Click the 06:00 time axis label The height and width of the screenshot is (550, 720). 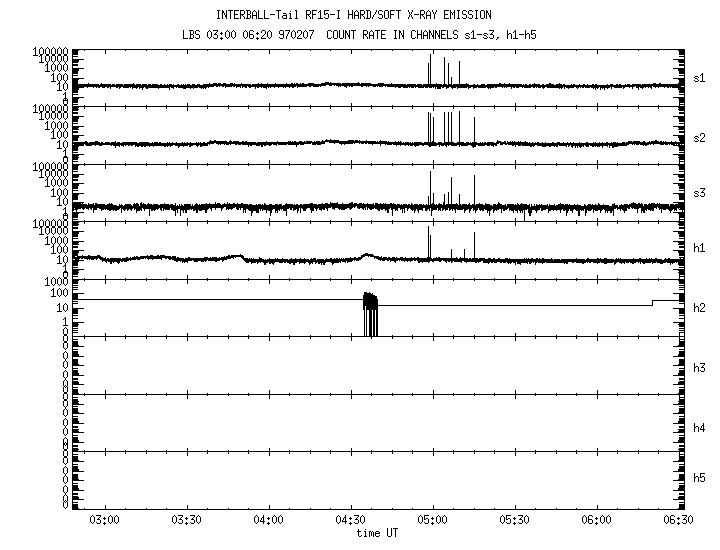coord(596,521)
